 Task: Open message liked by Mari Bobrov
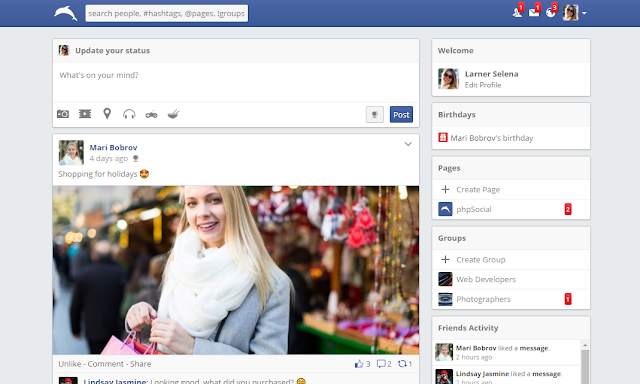[x=534, y=348]
